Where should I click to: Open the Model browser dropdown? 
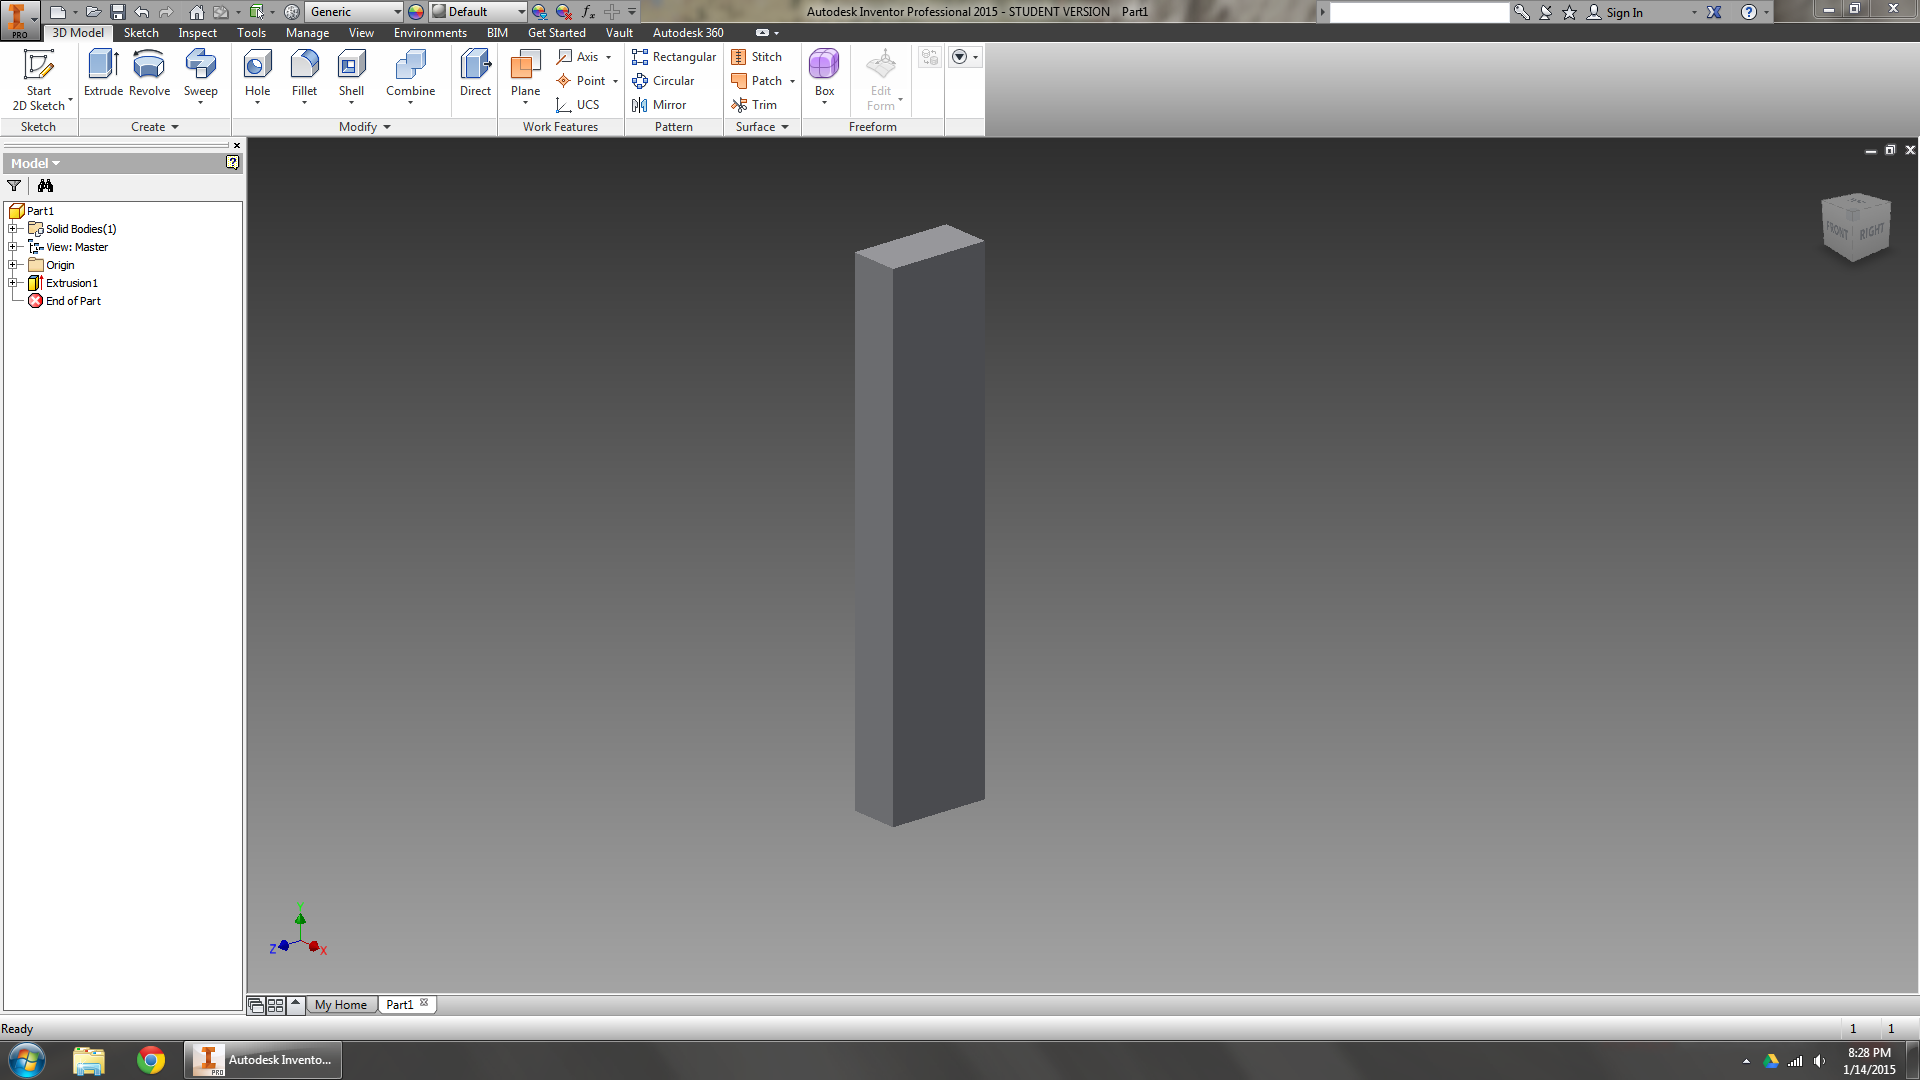[35, 163]
